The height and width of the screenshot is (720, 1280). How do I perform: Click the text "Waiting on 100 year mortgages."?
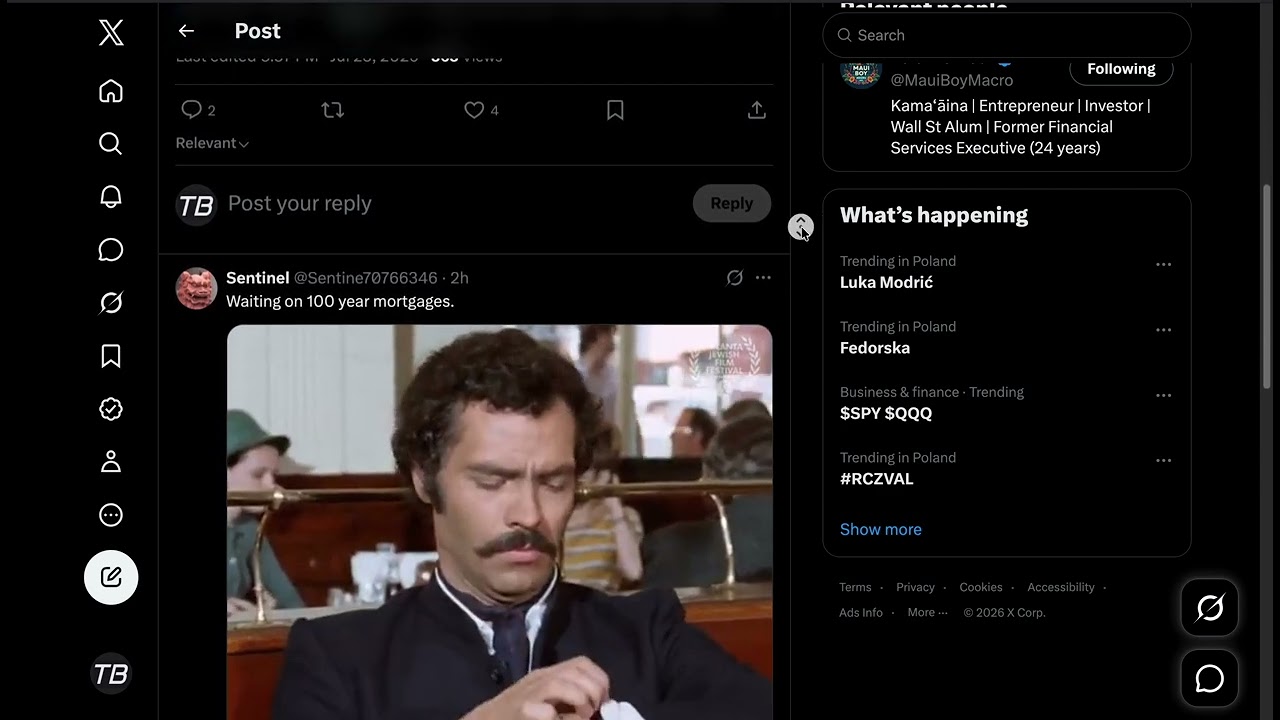click(x=340, y=301)
